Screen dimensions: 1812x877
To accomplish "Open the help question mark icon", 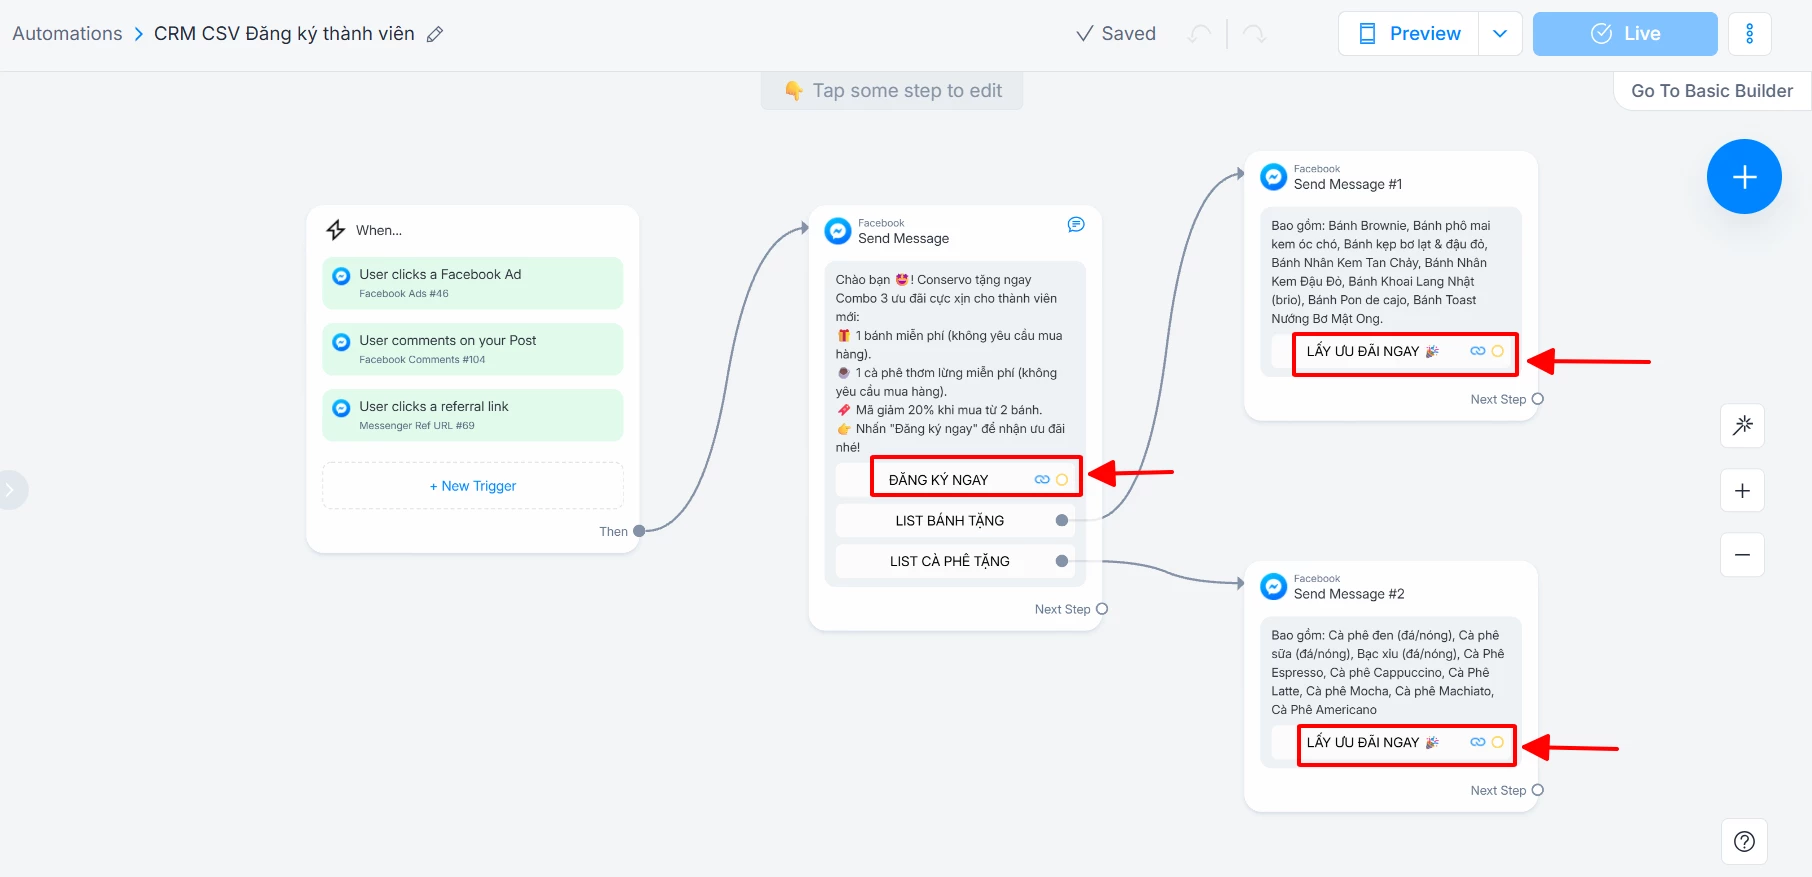I will [1744, 841].
